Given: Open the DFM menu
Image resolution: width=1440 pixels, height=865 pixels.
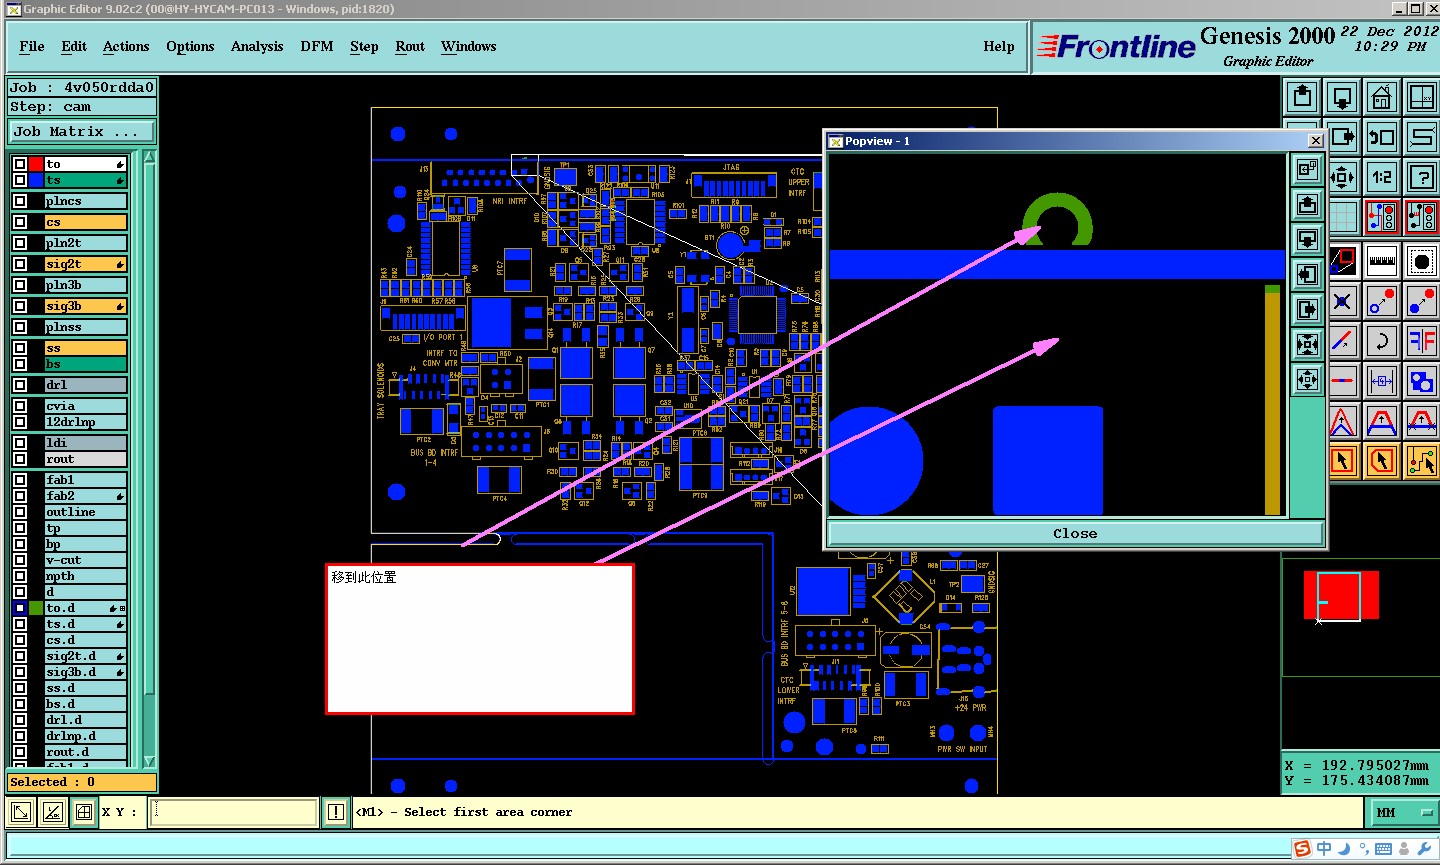Looking at the screenshot, I should pos(317,46).
